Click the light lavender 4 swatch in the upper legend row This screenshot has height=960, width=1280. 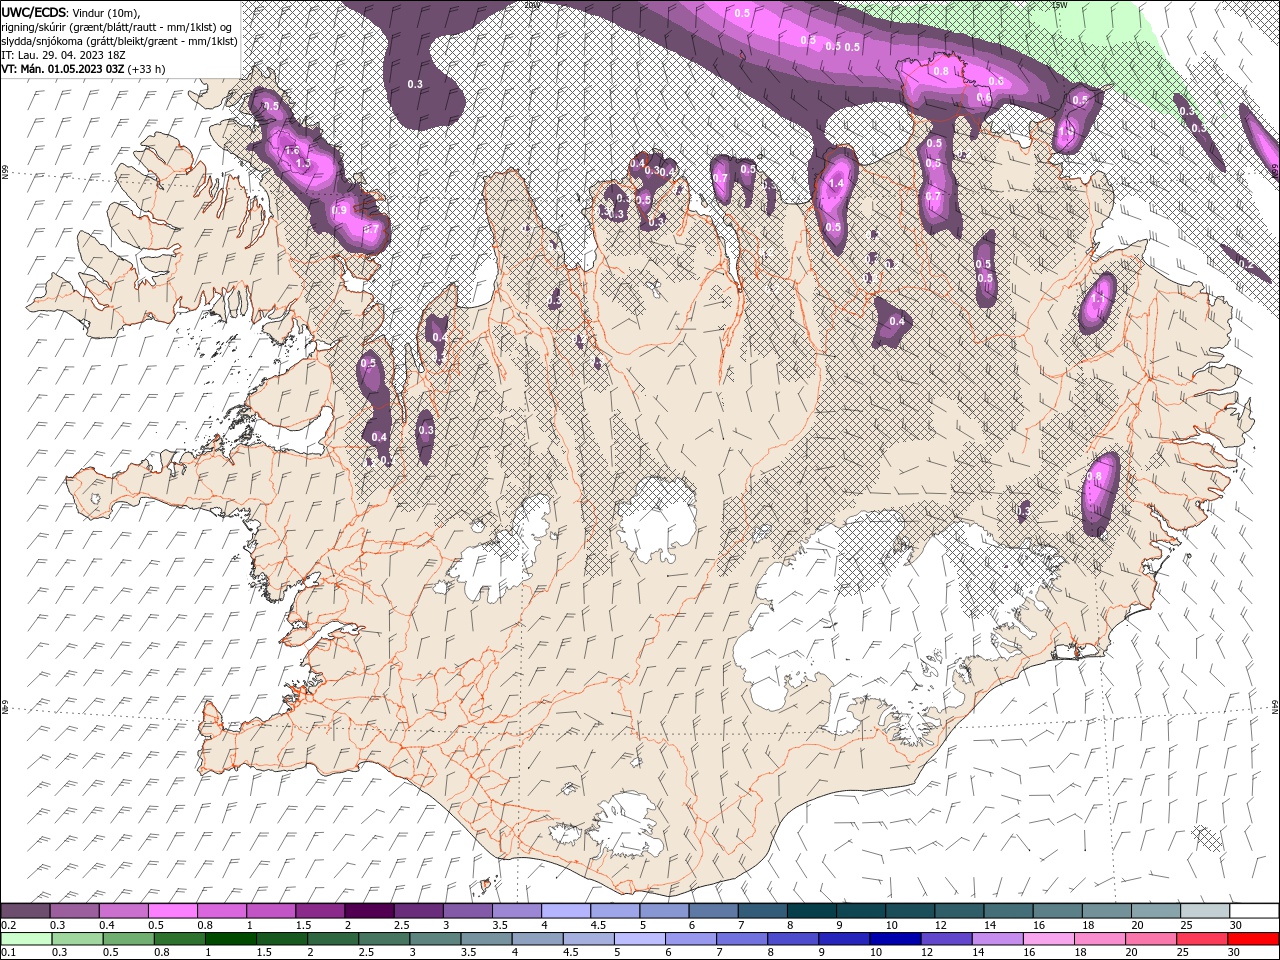[565, 911]
